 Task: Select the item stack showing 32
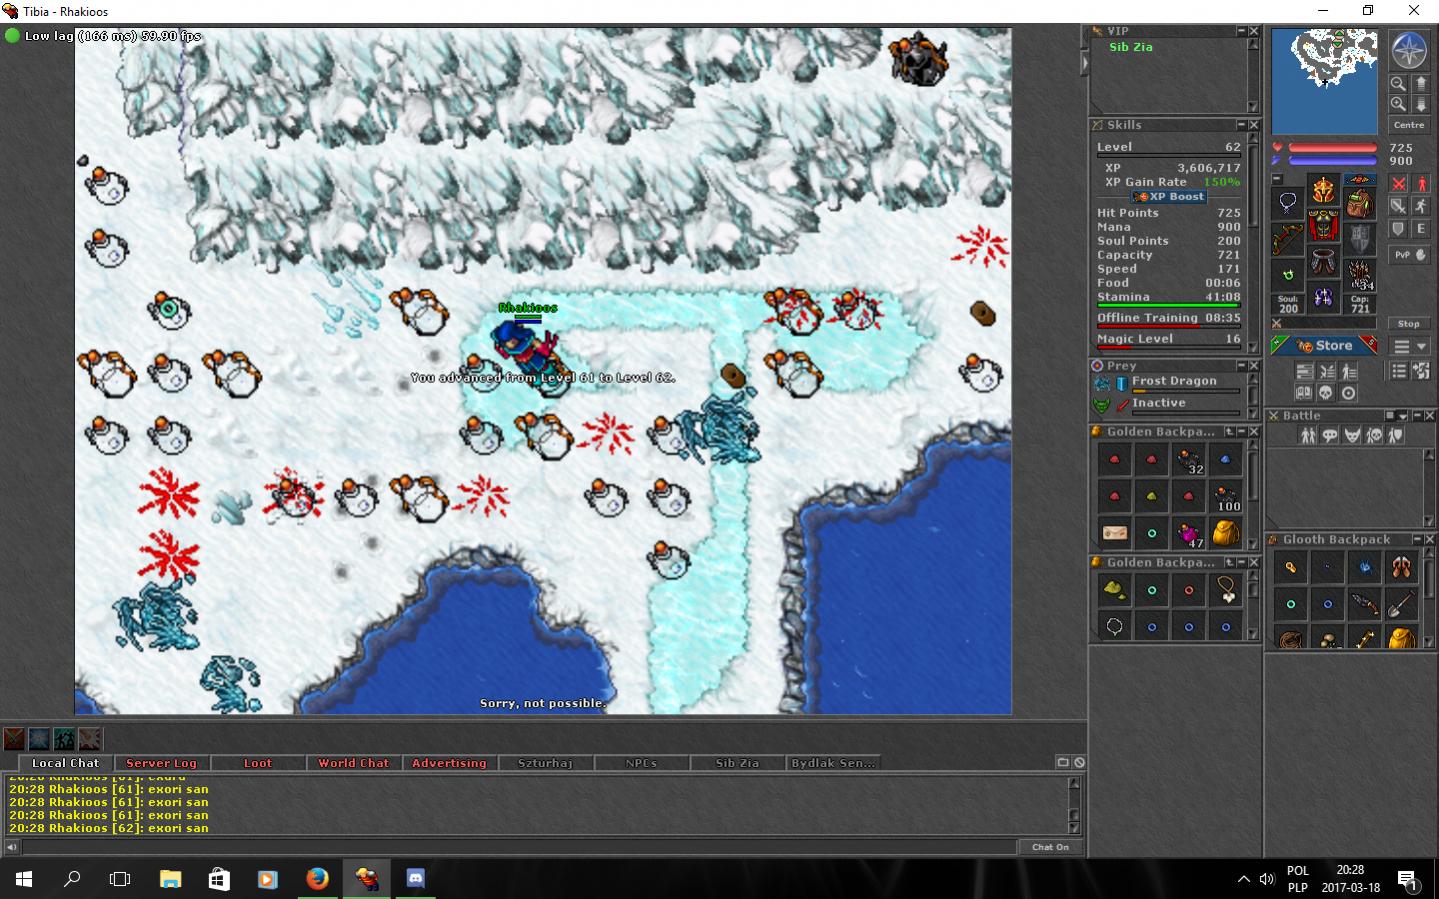1189,459
